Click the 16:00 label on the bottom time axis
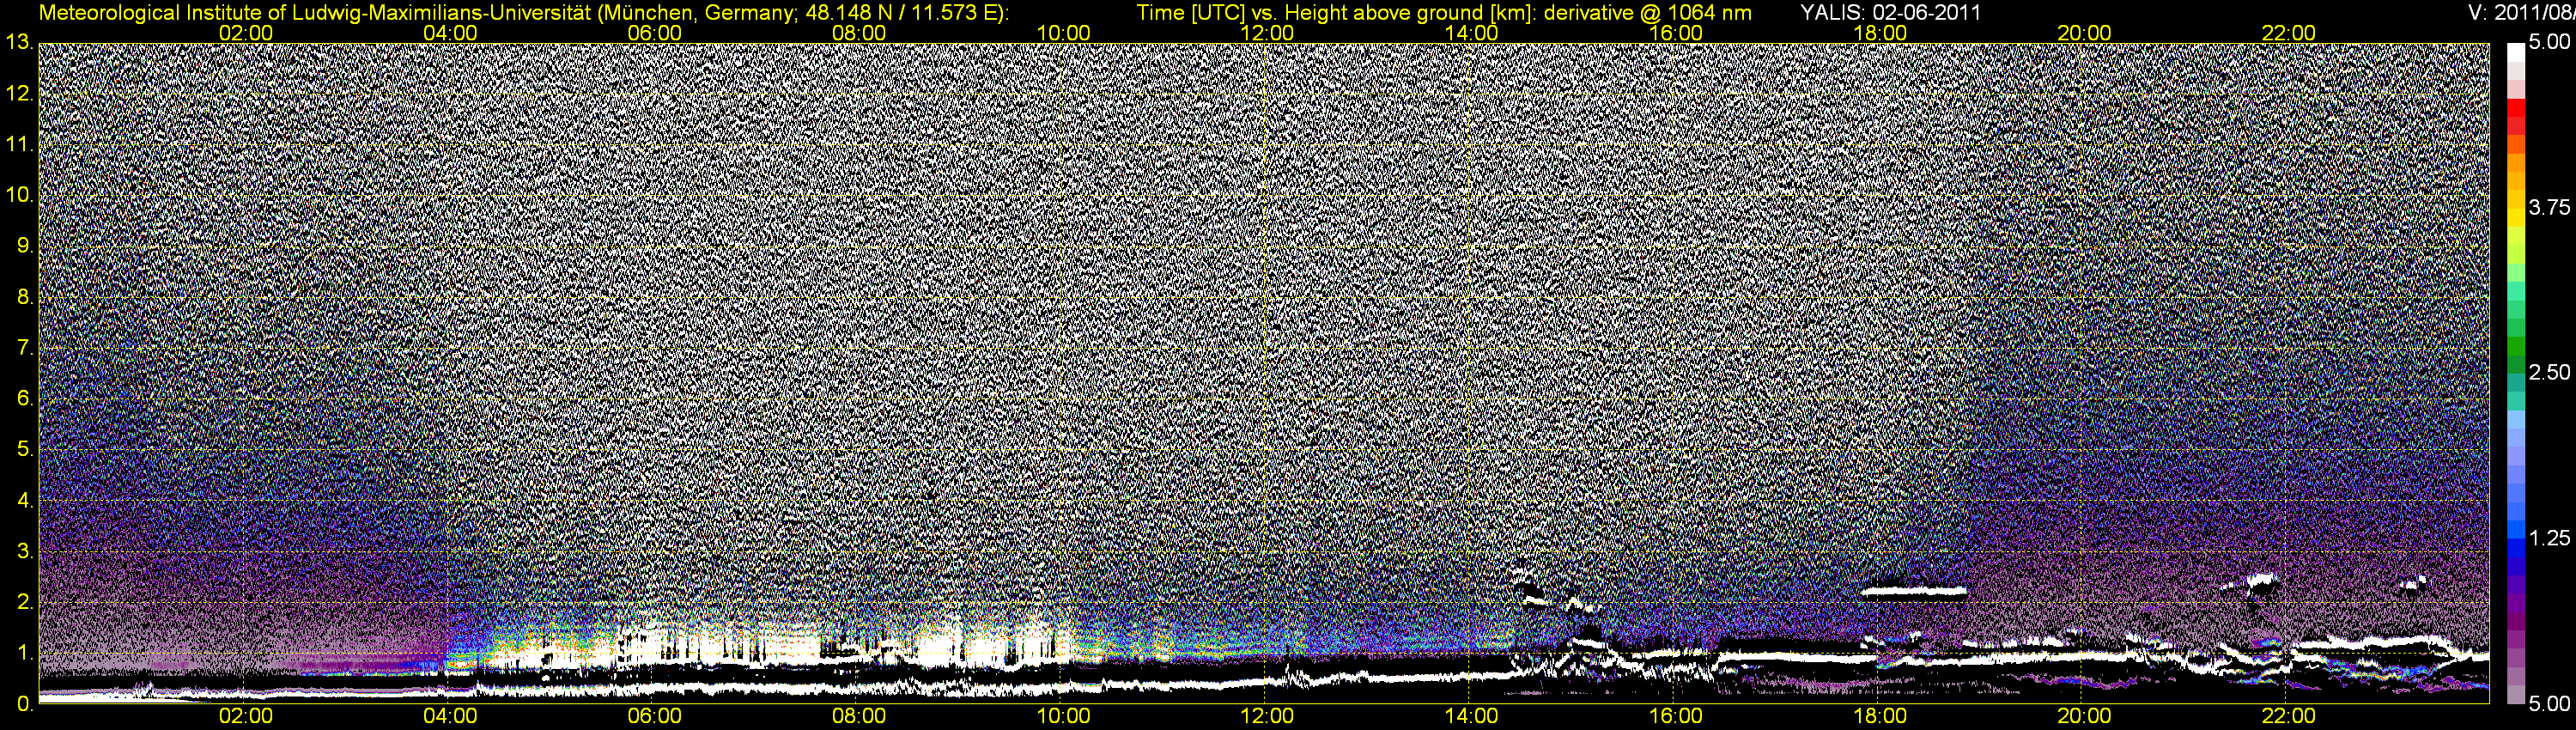 pos(1676,716)
